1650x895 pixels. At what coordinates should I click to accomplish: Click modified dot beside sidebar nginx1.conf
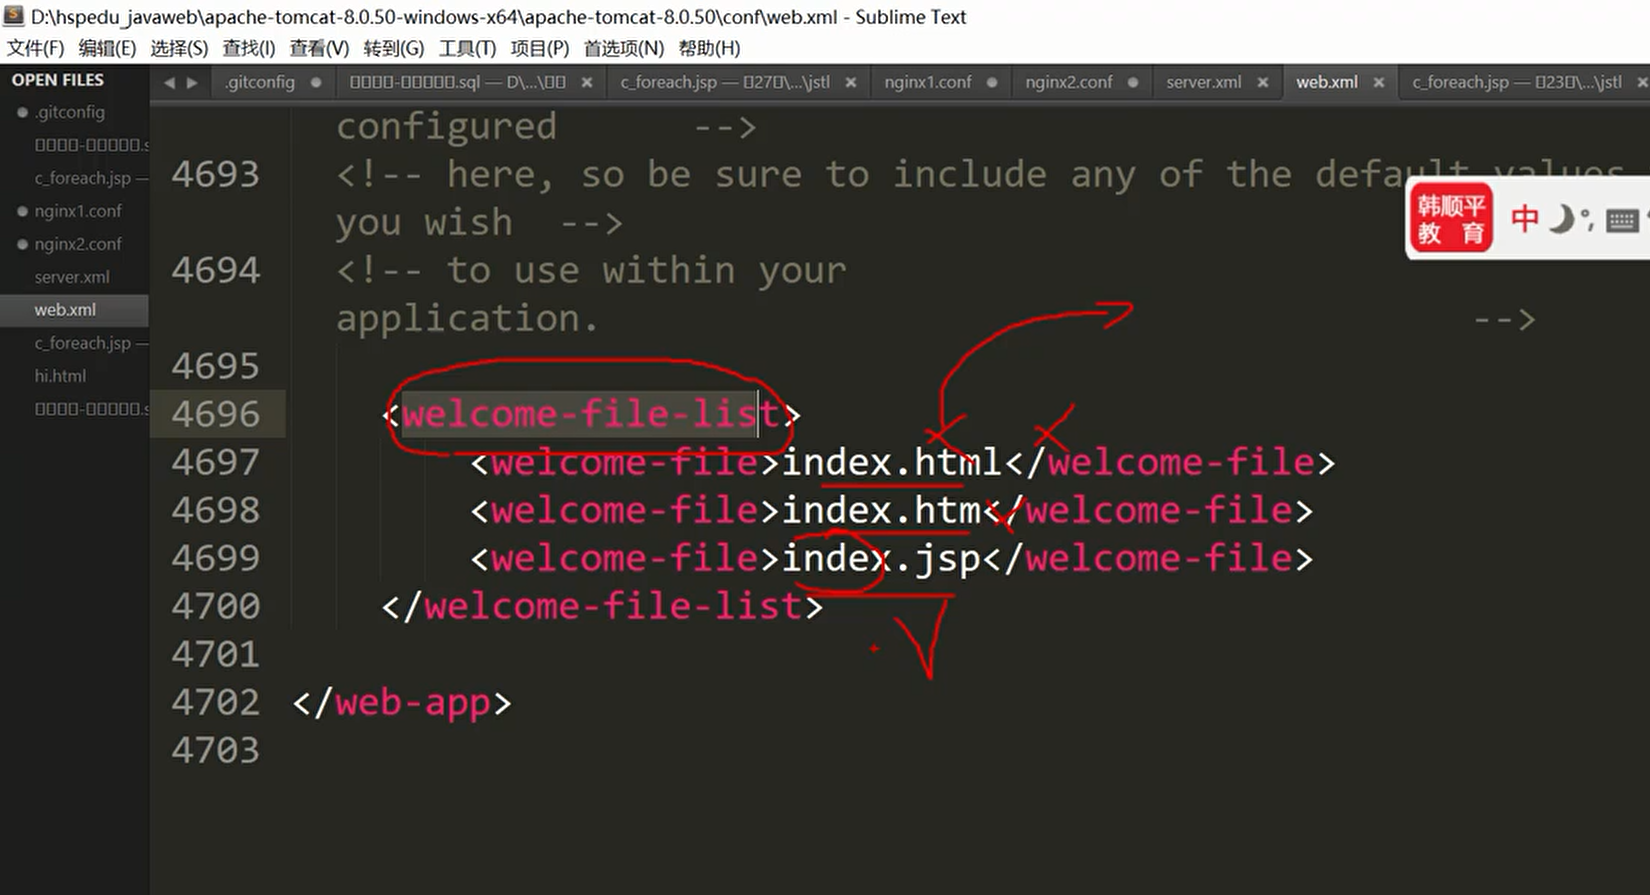(22, 211)
